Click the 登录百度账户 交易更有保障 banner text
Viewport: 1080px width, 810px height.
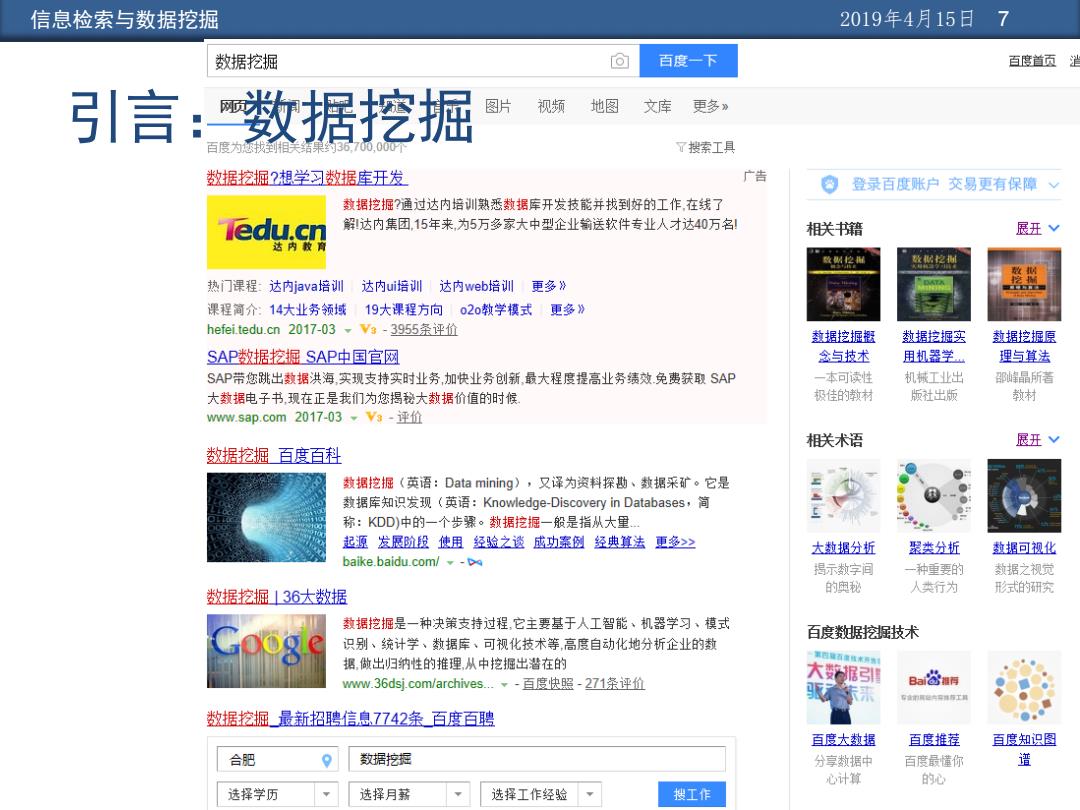944,184
